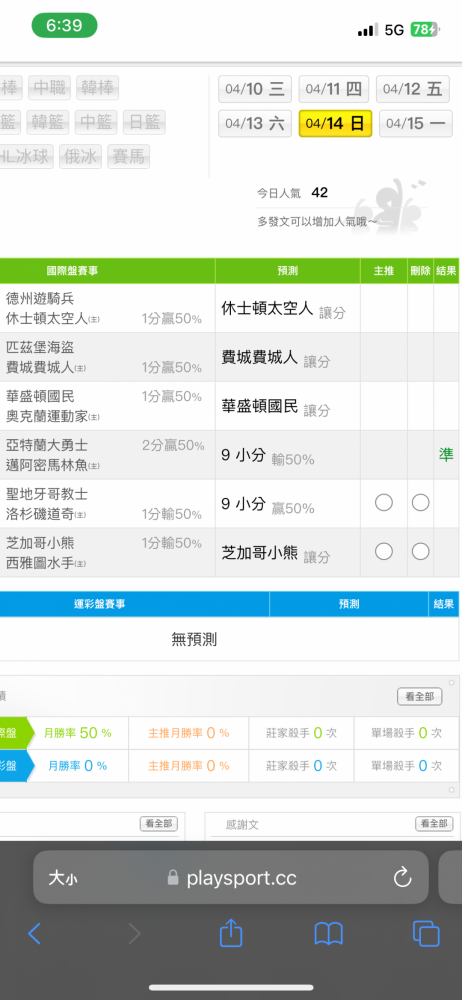Select the 04/14 日 date tab
Screen dimensions: 462x1000
[x=335, y=123]
